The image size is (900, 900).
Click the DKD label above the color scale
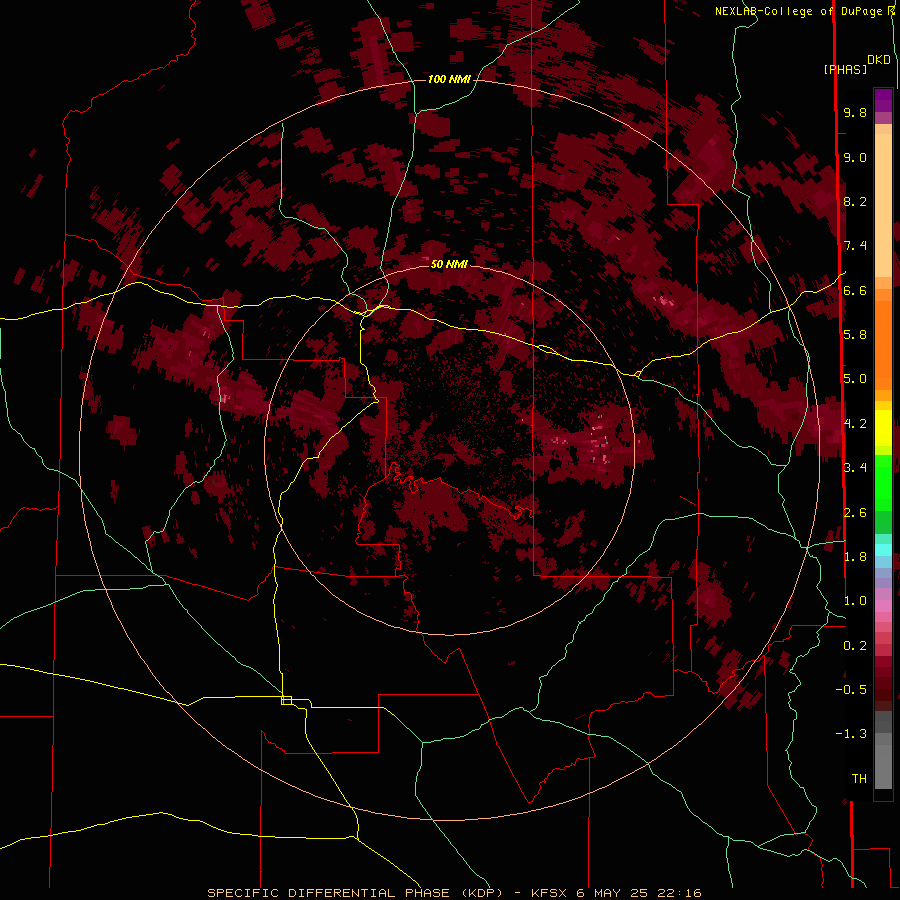coord(879,60)
